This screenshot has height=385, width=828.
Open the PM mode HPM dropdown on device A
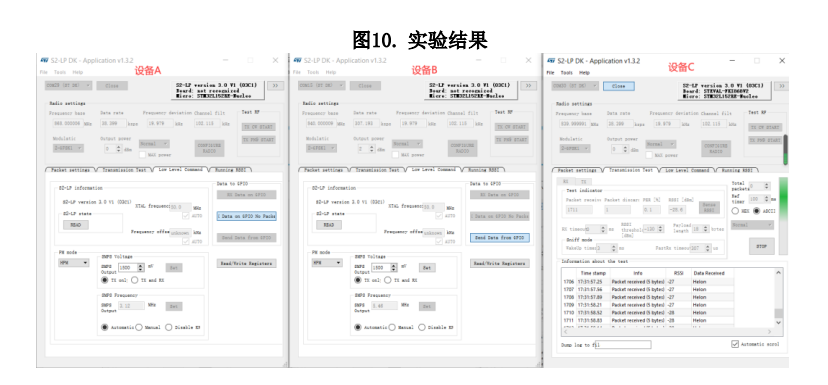pos(74,262)
